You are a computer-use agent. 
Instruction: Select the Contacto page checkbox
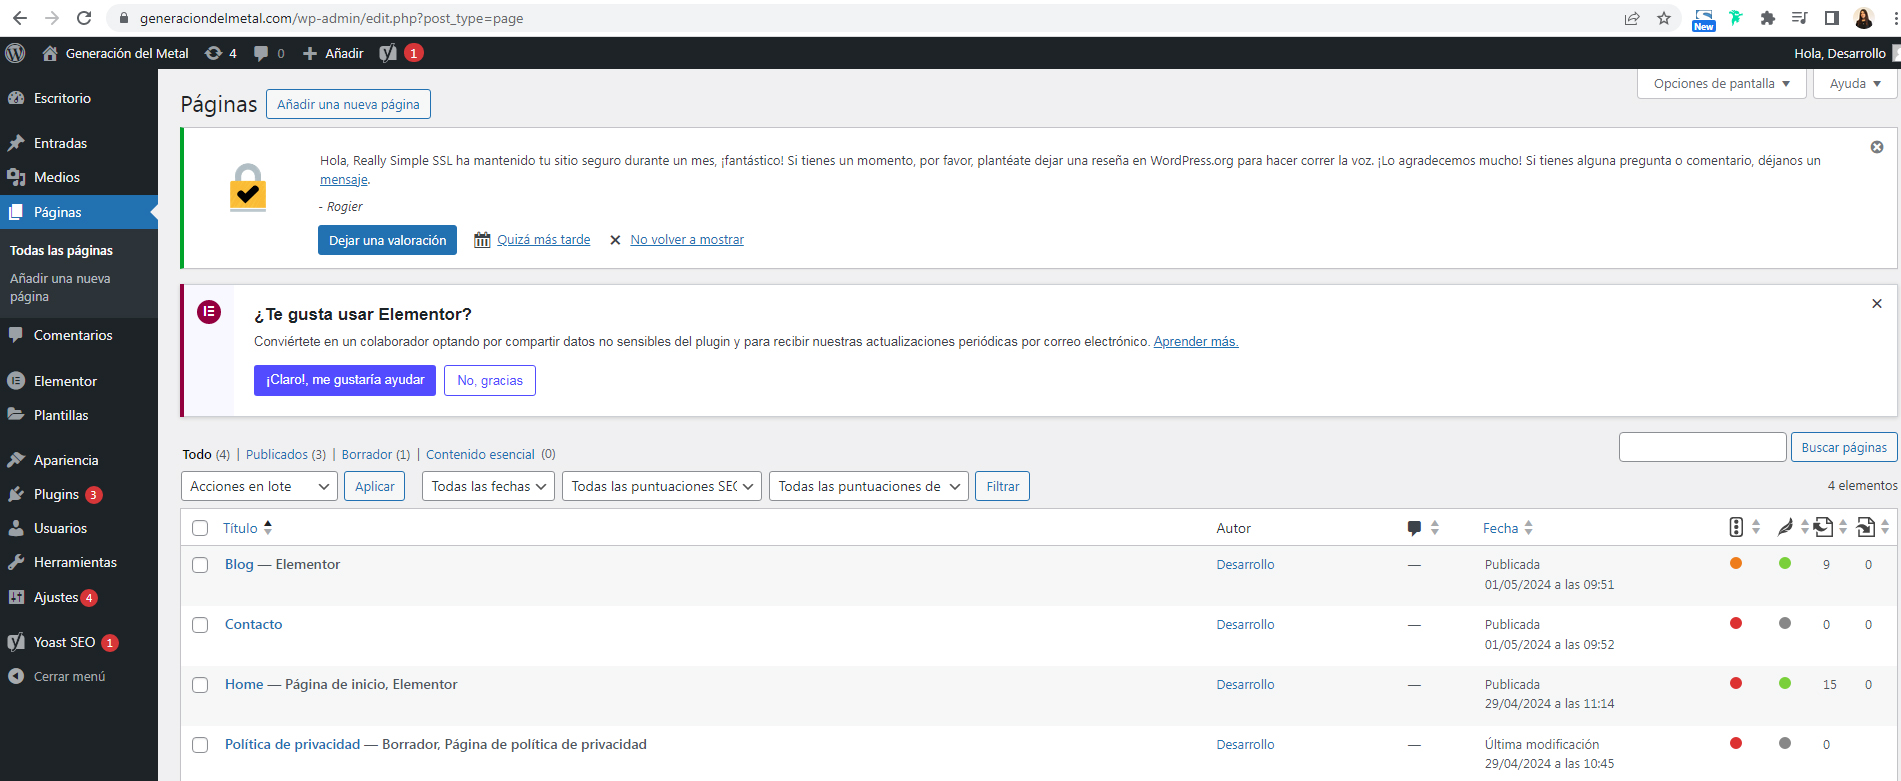(x=200, y=625)
